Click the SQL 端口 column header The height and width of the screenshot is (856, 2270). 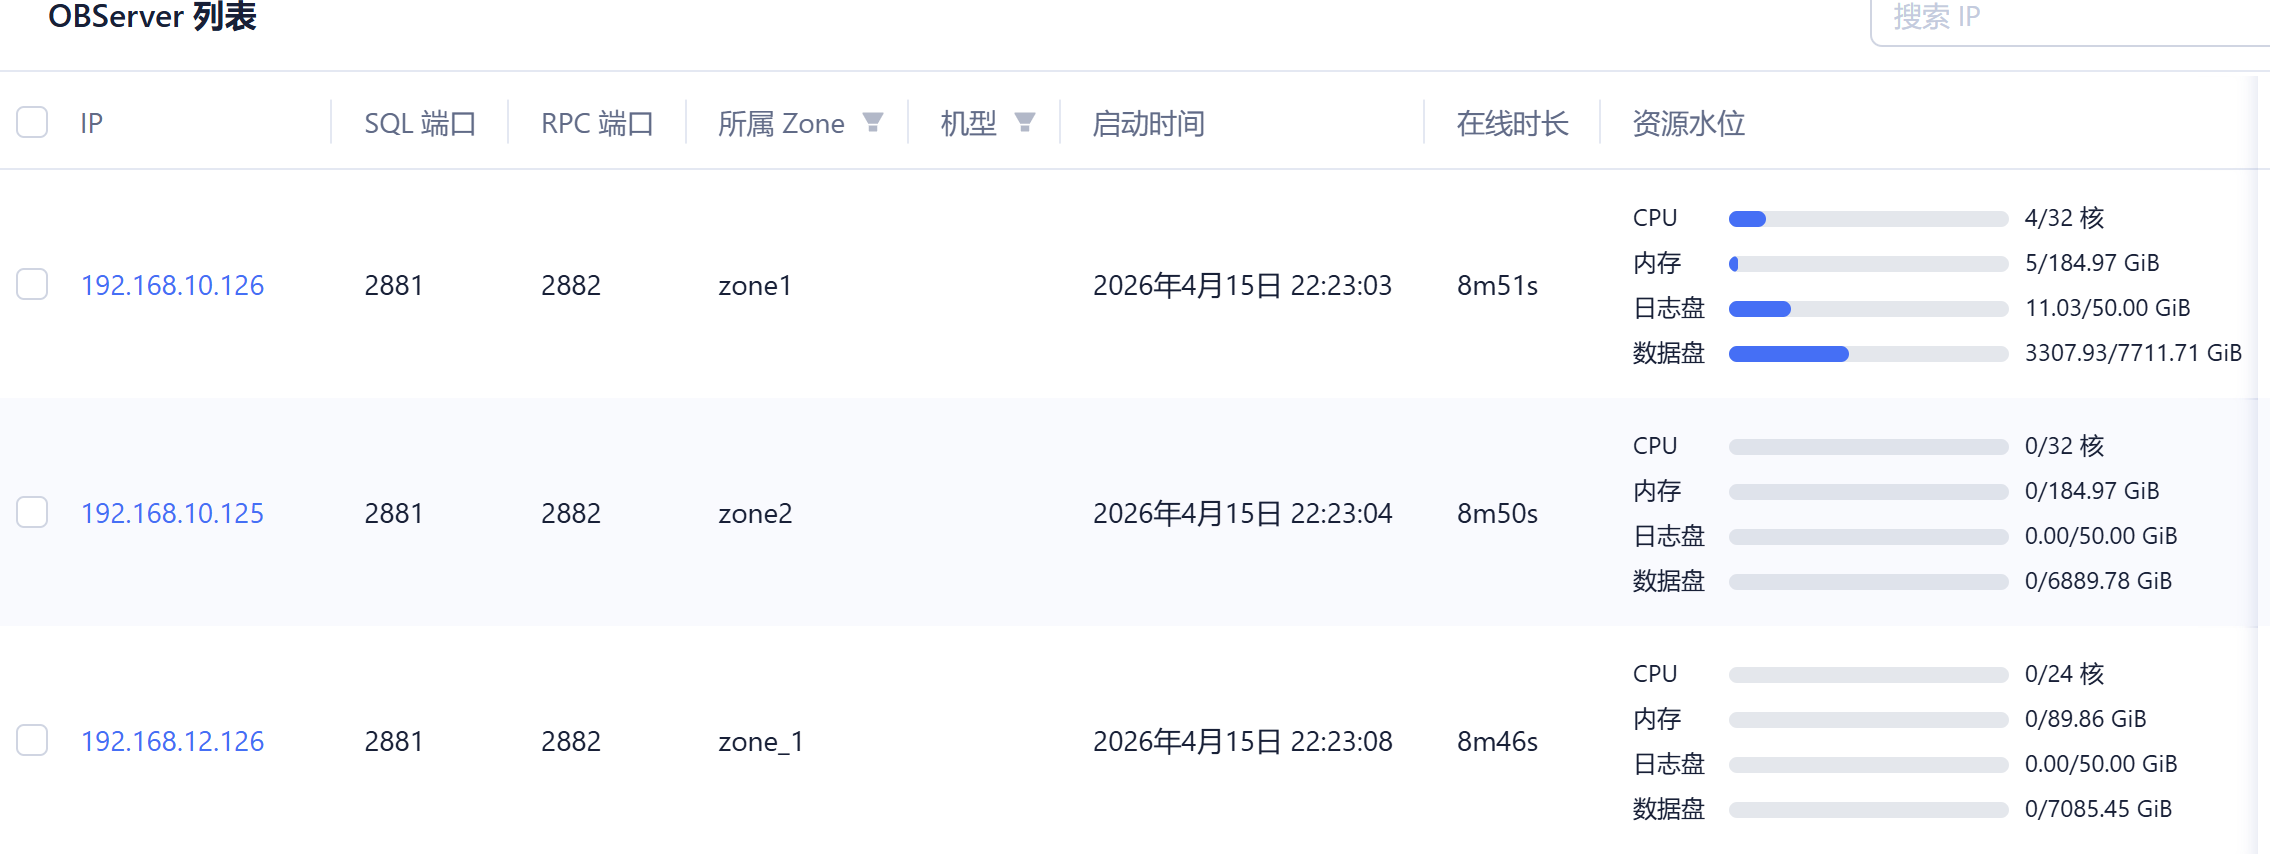[x=420, y=124]
